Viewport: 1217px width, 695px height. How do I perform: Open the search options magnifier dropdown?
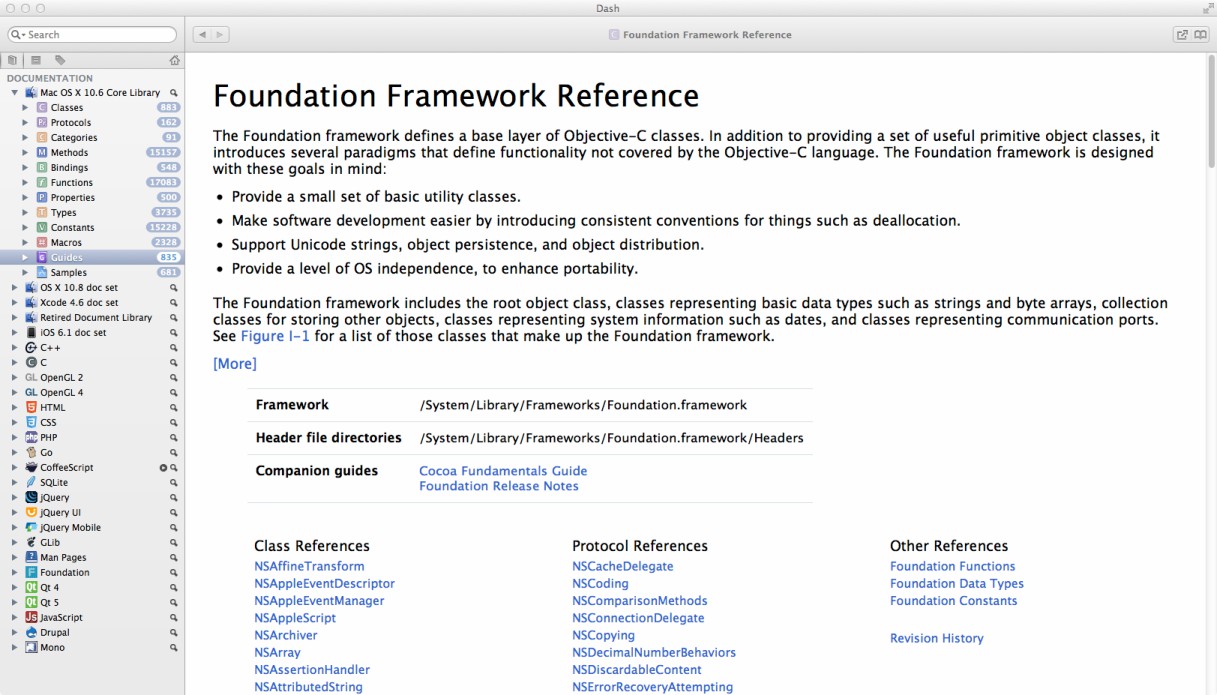[17, 34]
